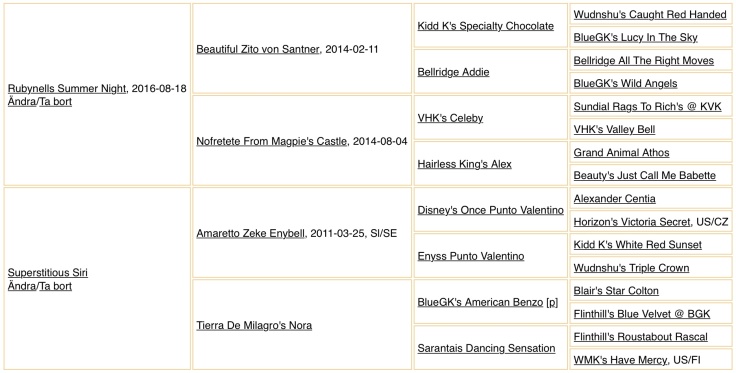Screen dimensions: 736x373
Task: Open Tierra De Milagro's Nora link
Action: pyautogui.click(x=254, y=325)
